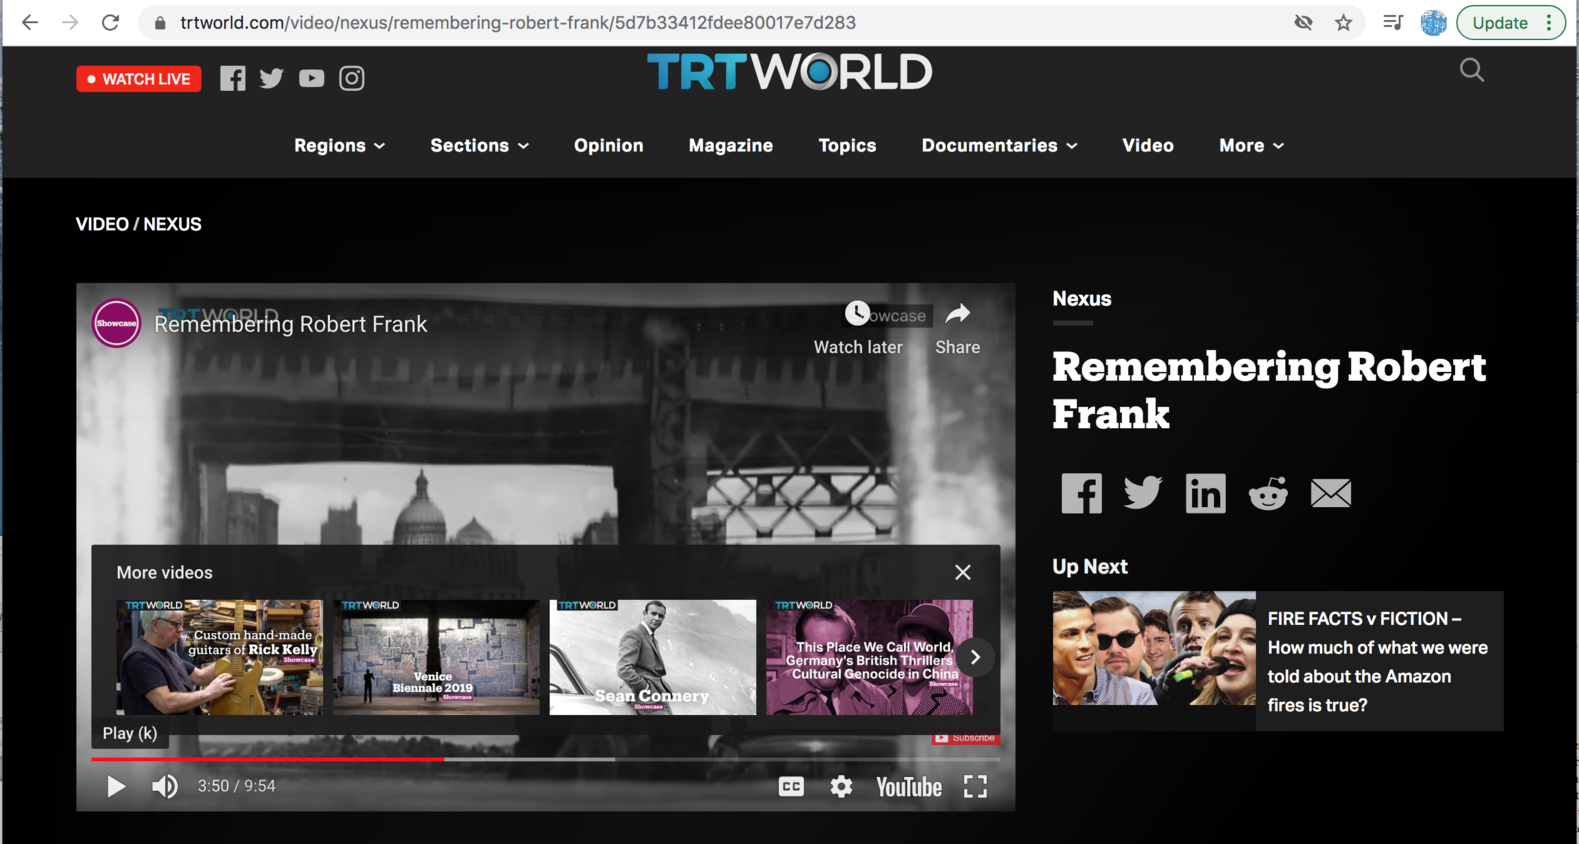
Task: Open the Magazine page
Action: tap(730, 146)
